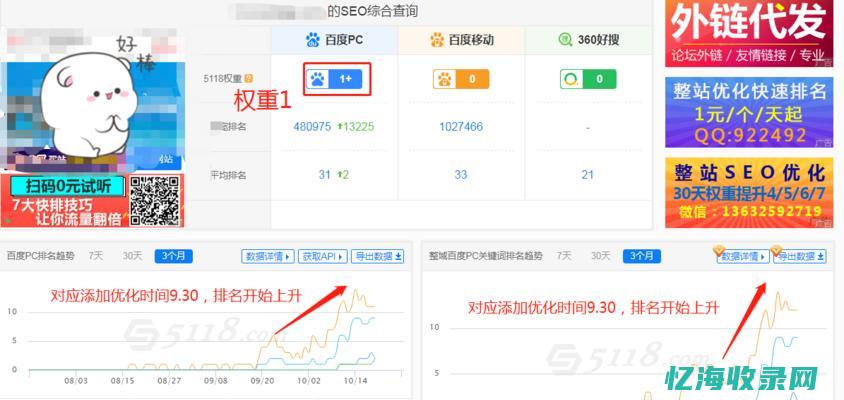This screenshot has height=400, width=844.
Task: Click the green ↑13225 rank change
Action: point(355,127)
